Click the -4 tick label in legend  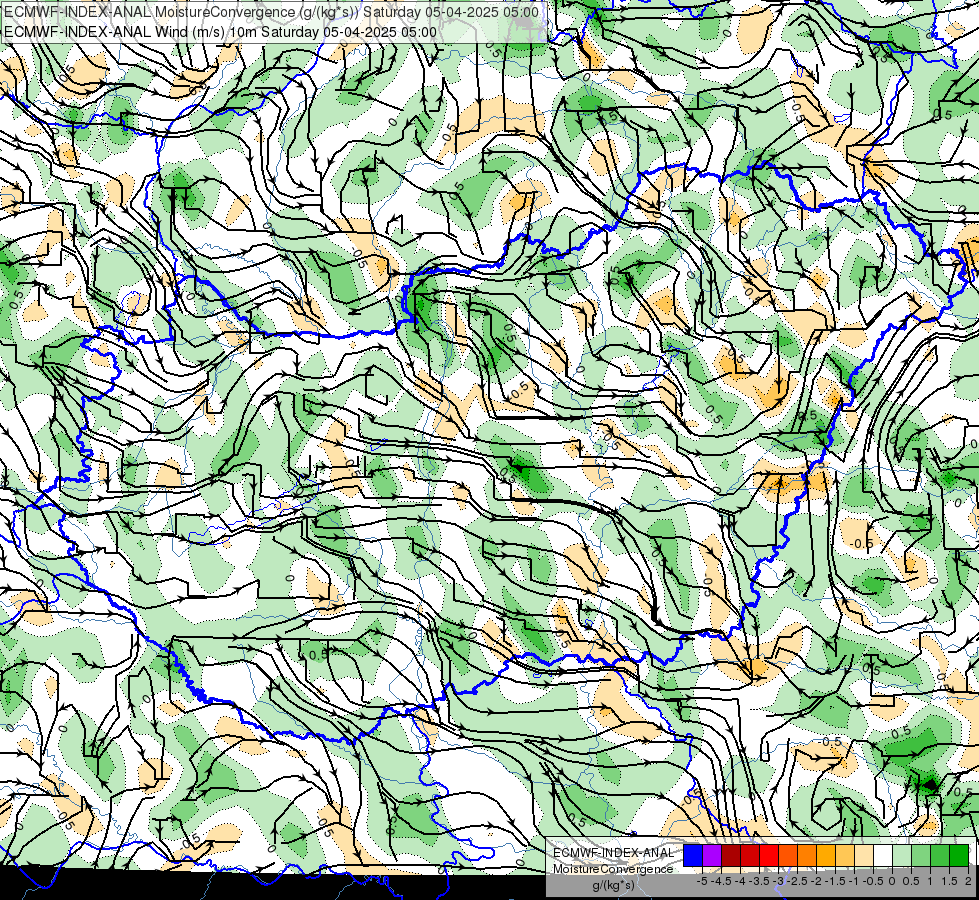point(740,881)
